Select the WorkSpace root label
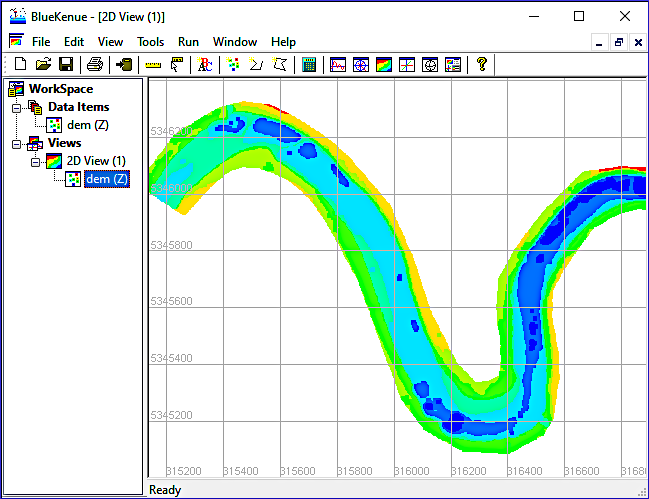This screenshot has width=649, height=499. [61, 89]
